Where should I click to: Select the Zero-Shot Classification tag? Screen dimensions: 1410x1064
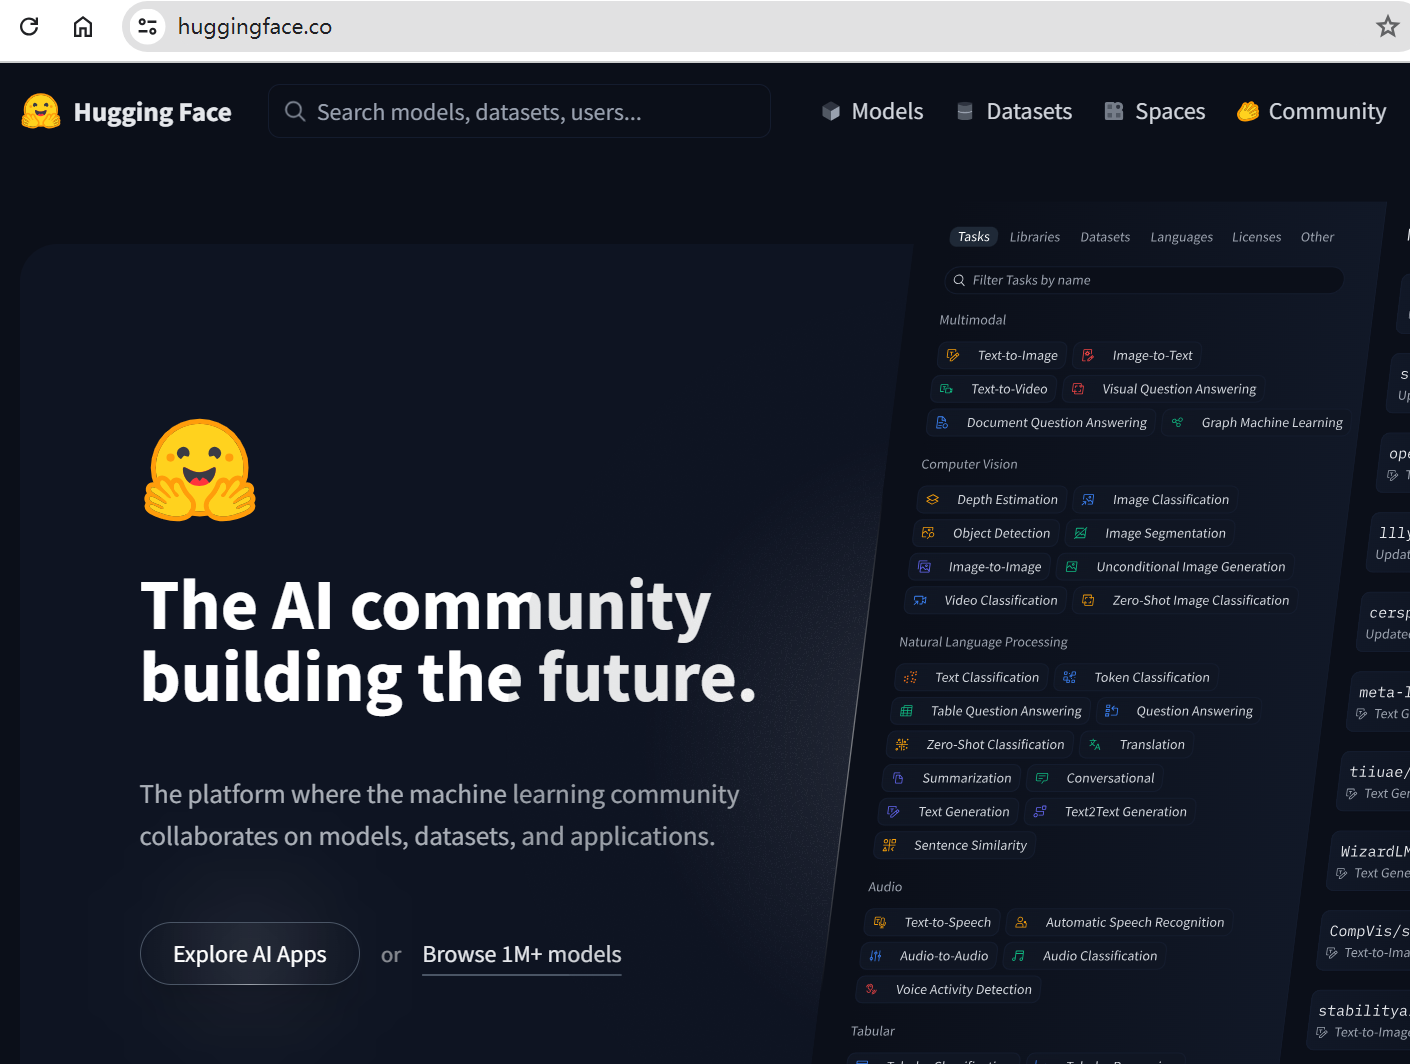pos(980,744)
